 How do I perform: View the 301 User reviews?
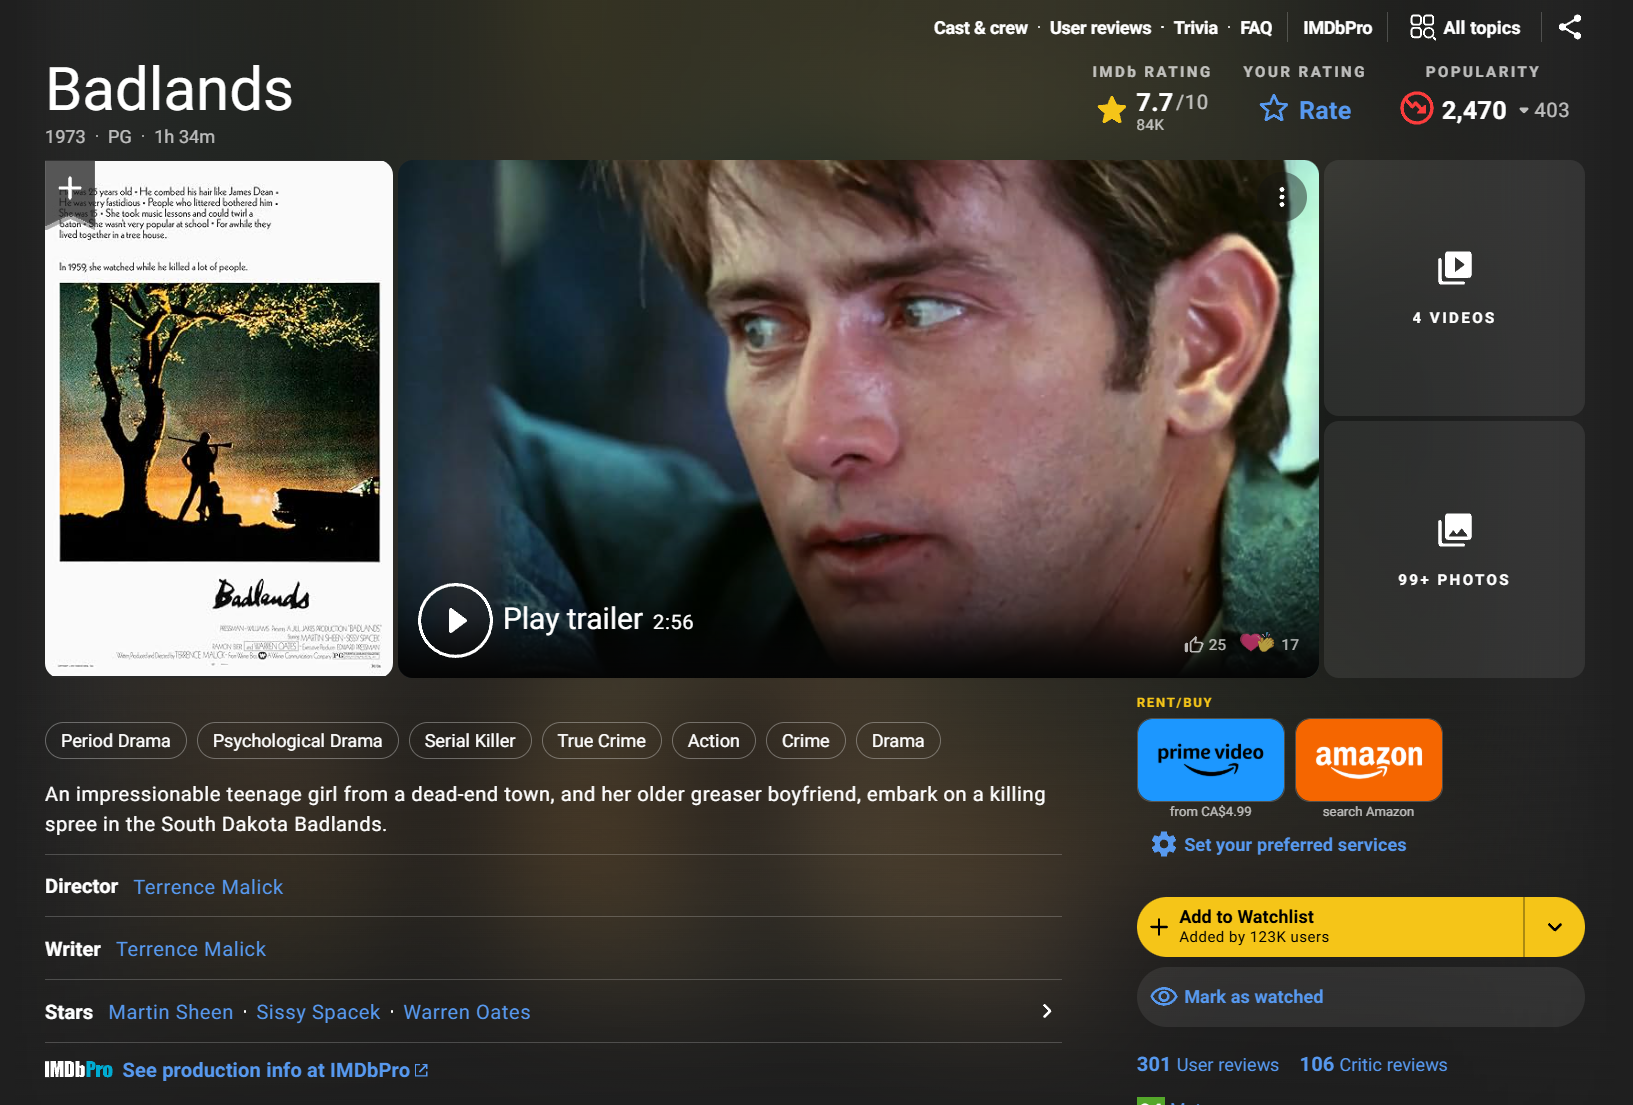click(x=1207, y=1065)
